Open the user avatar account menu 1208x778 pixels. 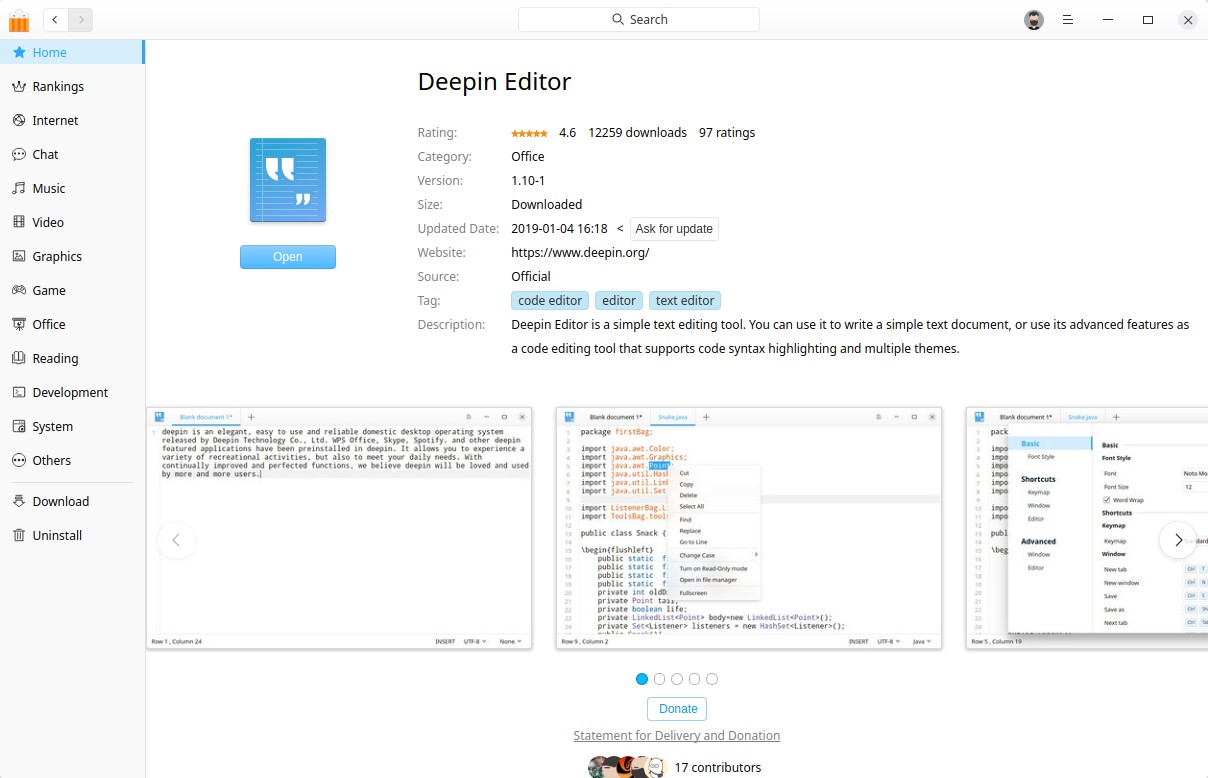pos(1034,19)
